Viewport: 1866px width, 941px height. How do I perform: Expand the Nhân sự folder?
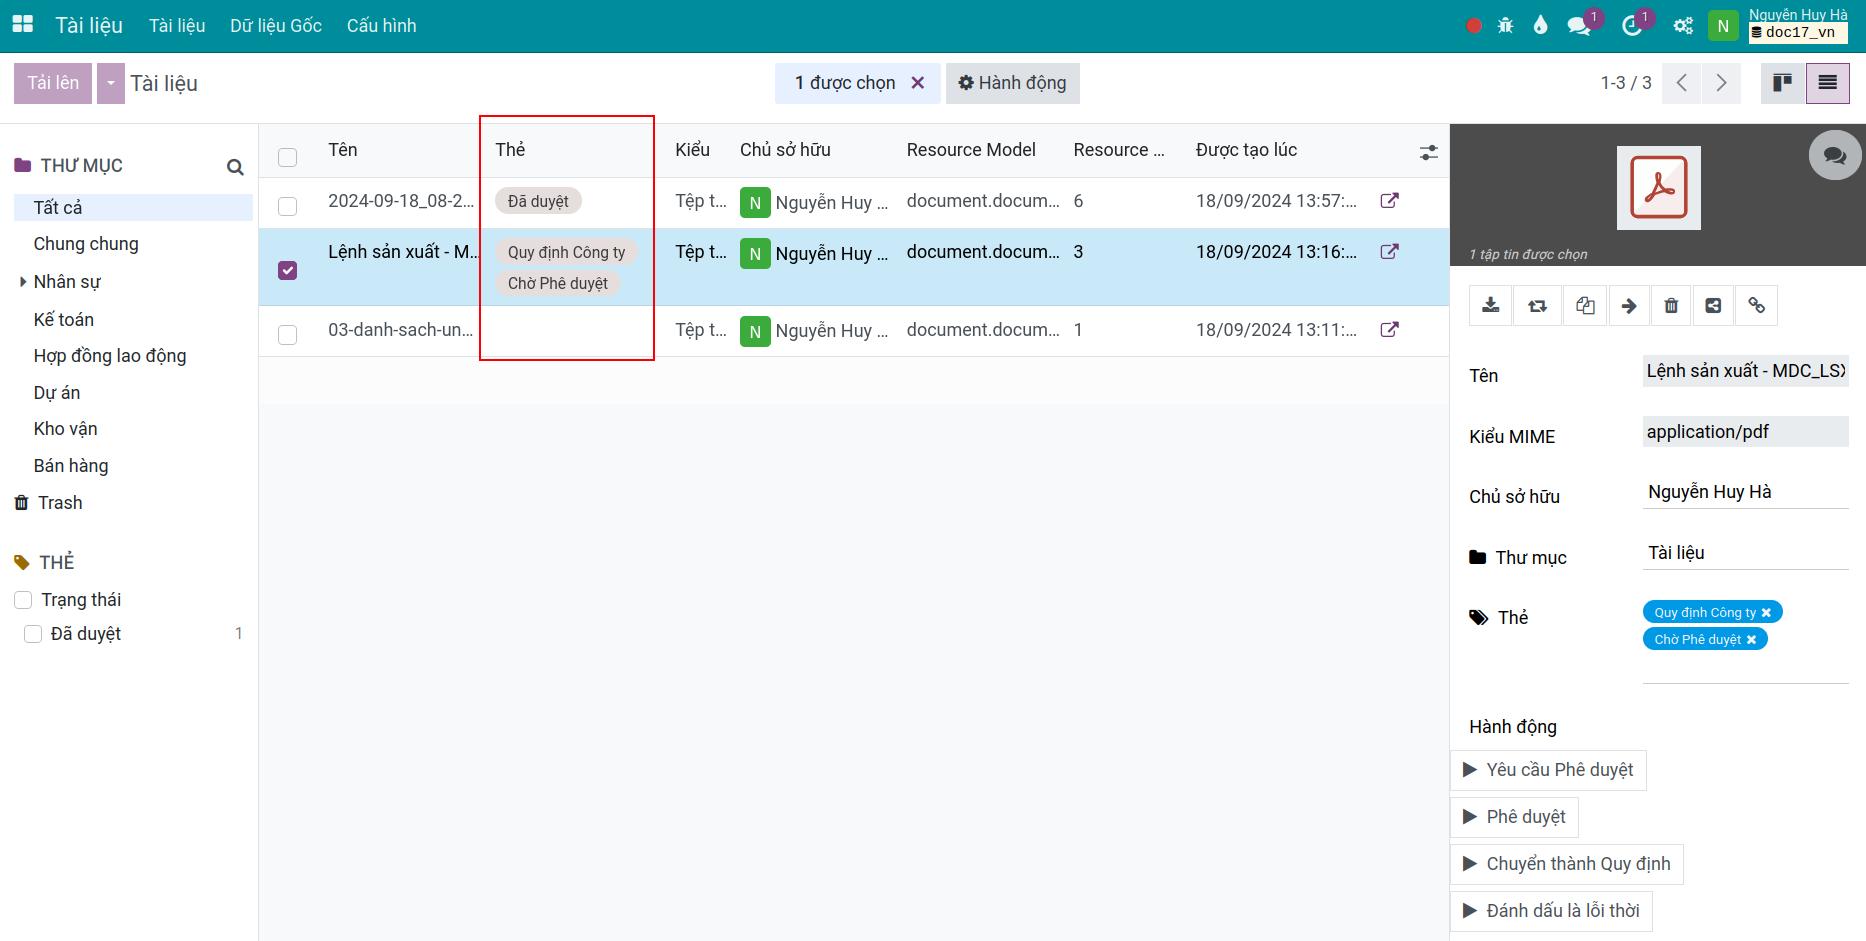pyautogui.click(x=23, y=282)
